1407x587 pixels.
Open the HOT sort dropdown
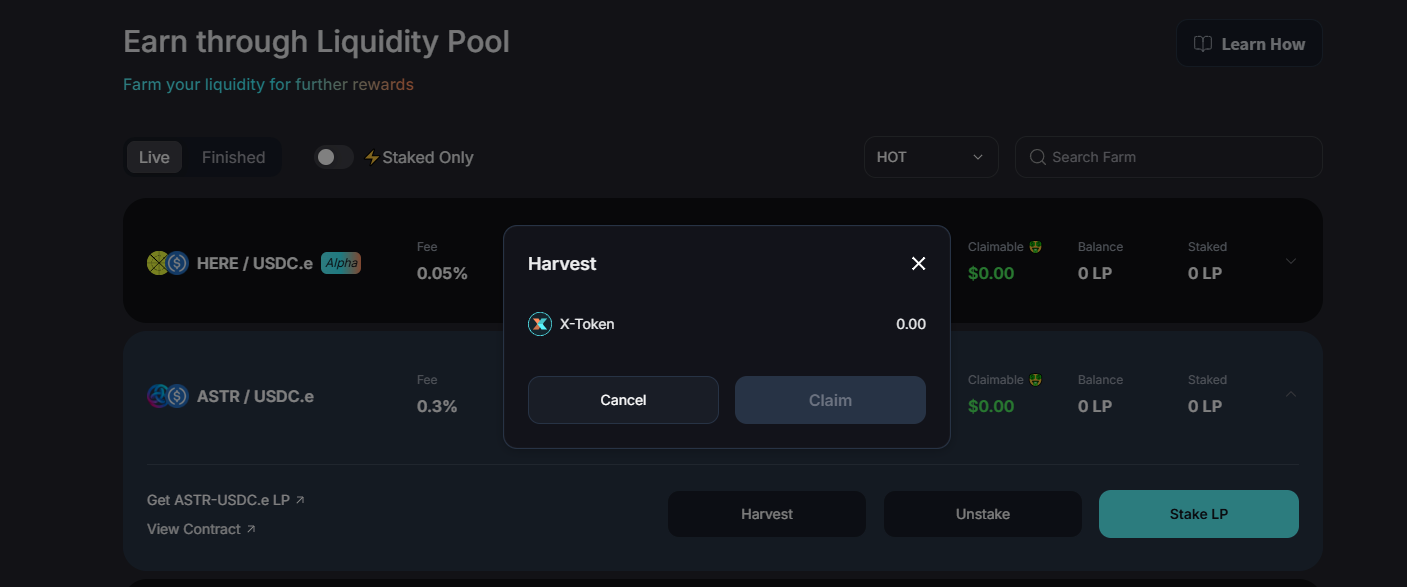click(931, 157)
